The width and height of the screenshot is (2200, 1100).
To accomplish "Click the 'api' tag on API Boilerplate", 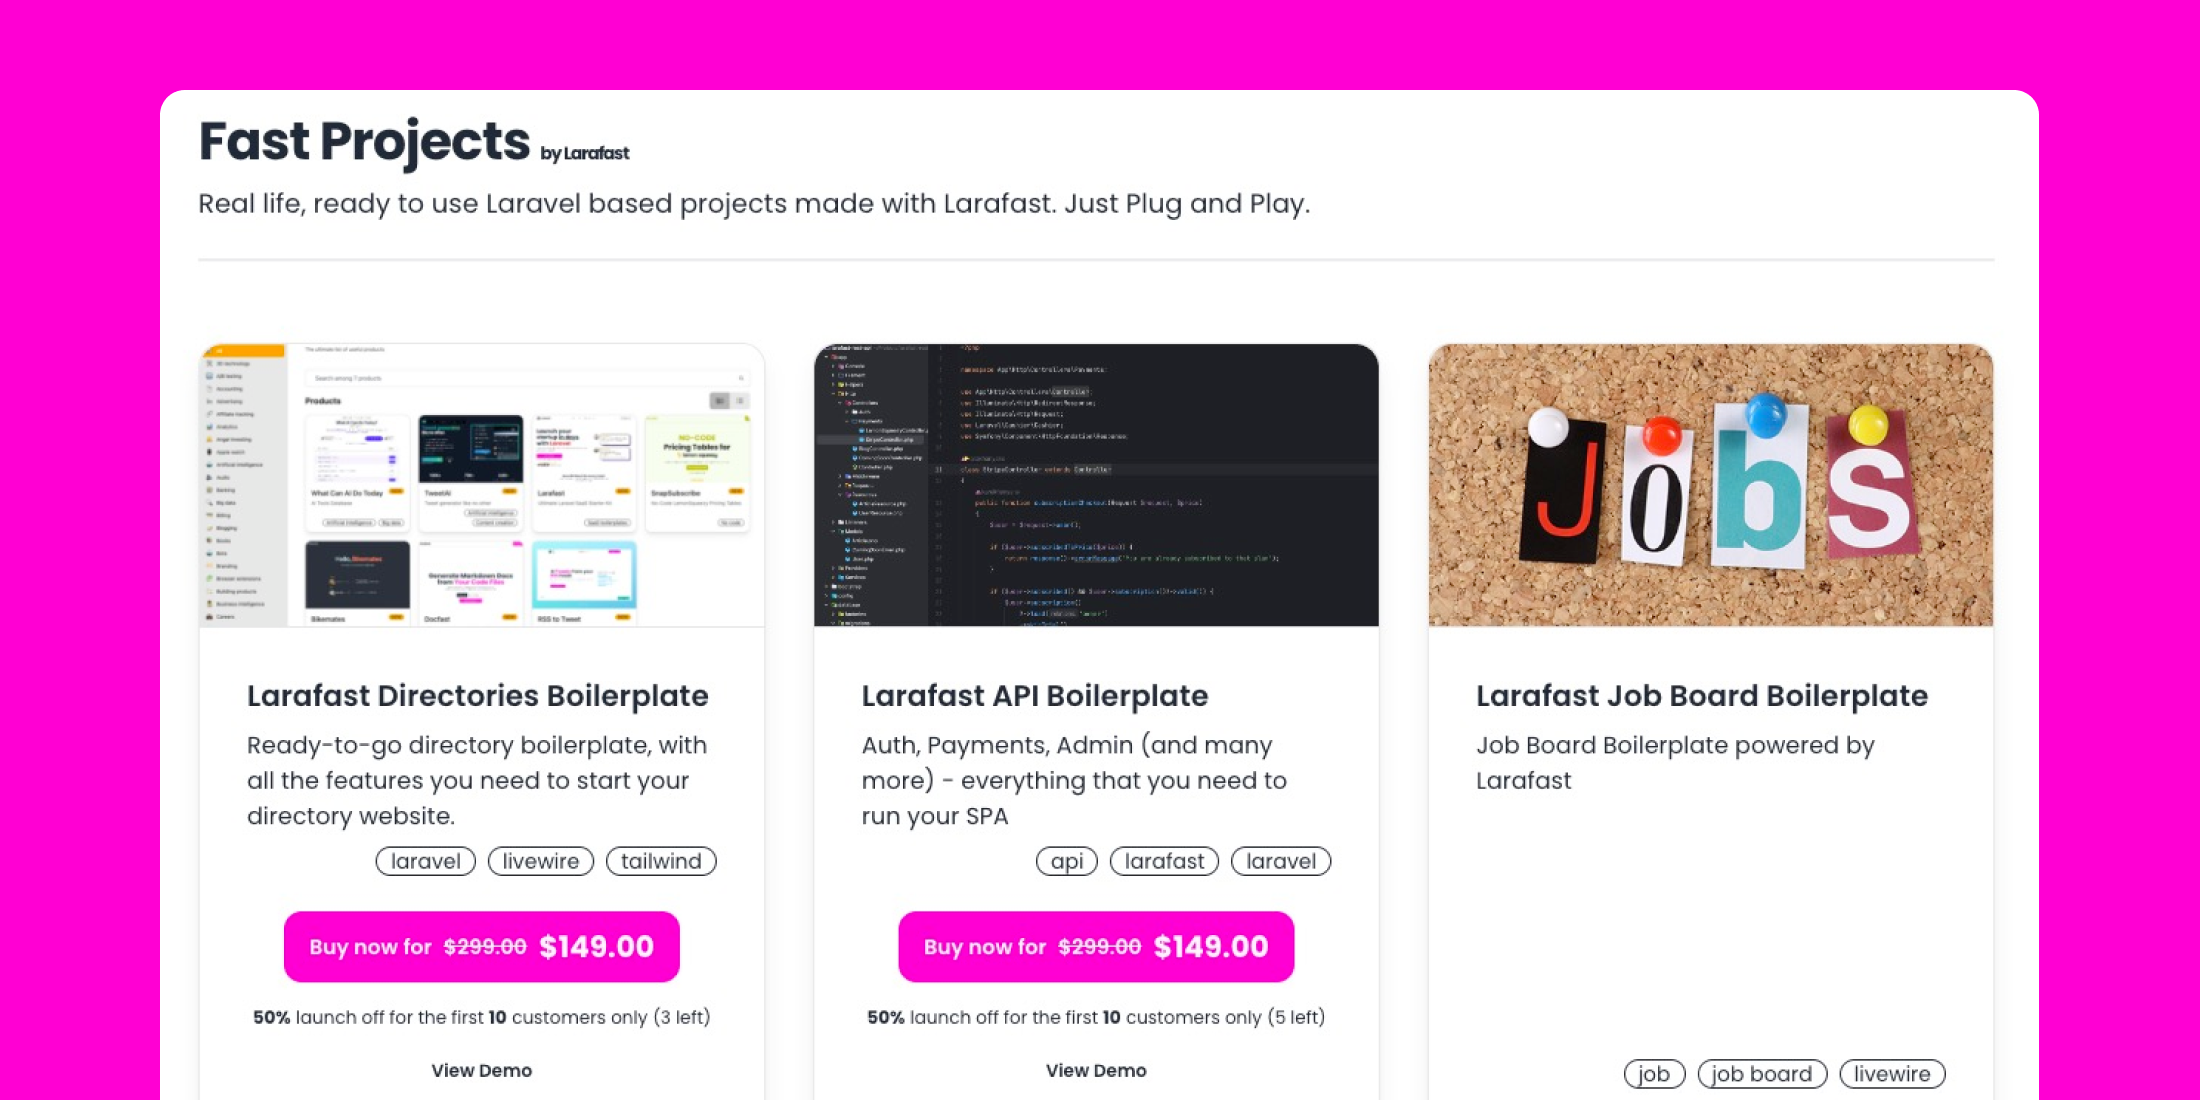I will [1069, 860].
